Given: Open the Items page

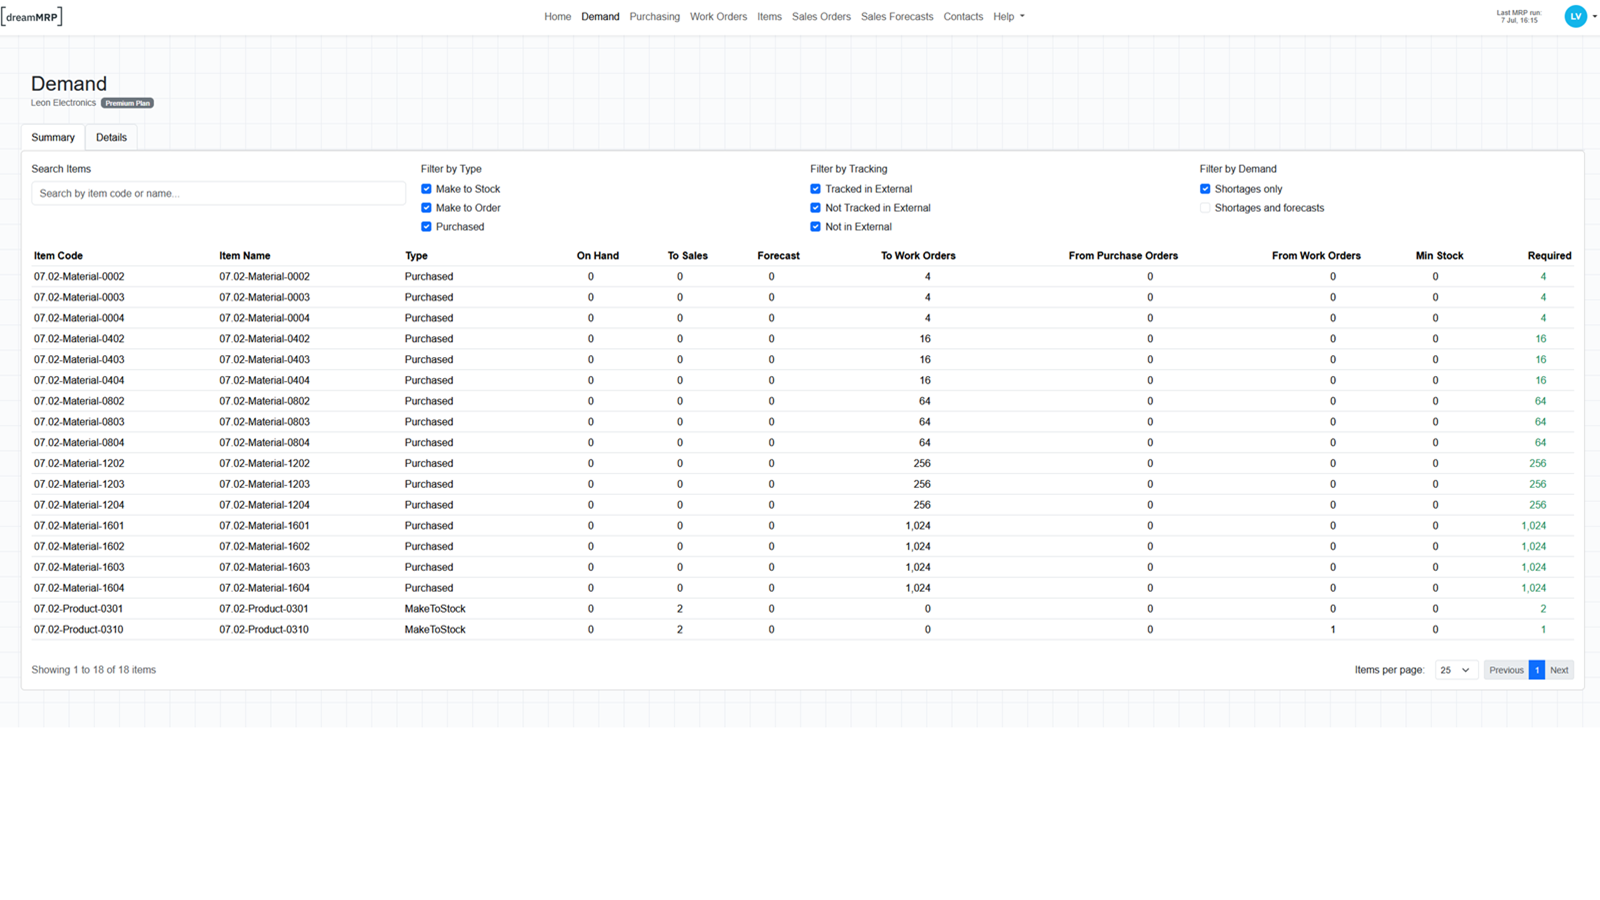Looking at the screenshot, I should [769, 17].
